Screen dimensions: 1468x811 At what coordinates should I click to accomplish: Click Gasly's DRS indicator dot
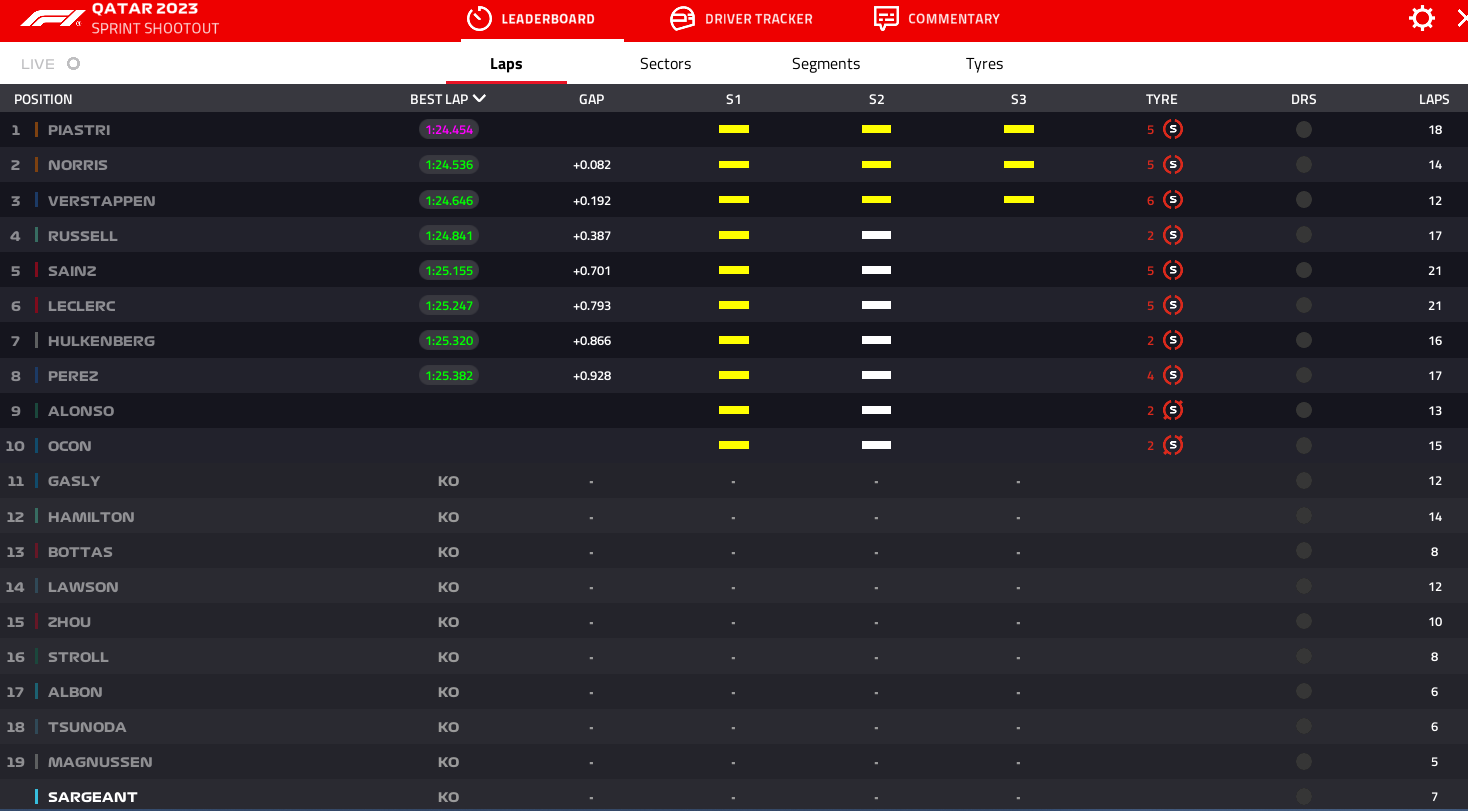coord(1304,481)
